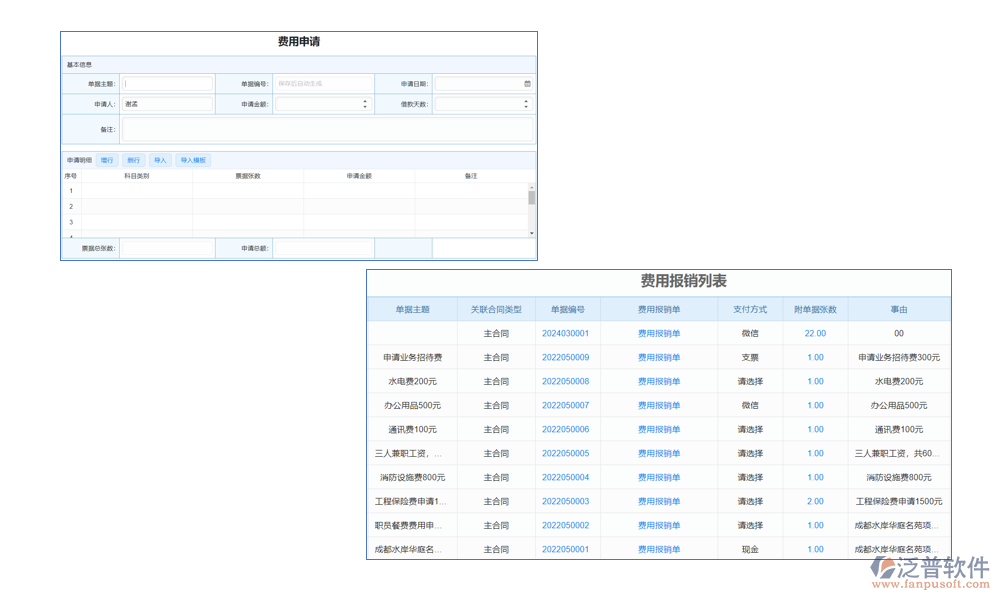
Task: Click the 附单据张数 column header
Action: pyautogui.click(x=815, y=309)
